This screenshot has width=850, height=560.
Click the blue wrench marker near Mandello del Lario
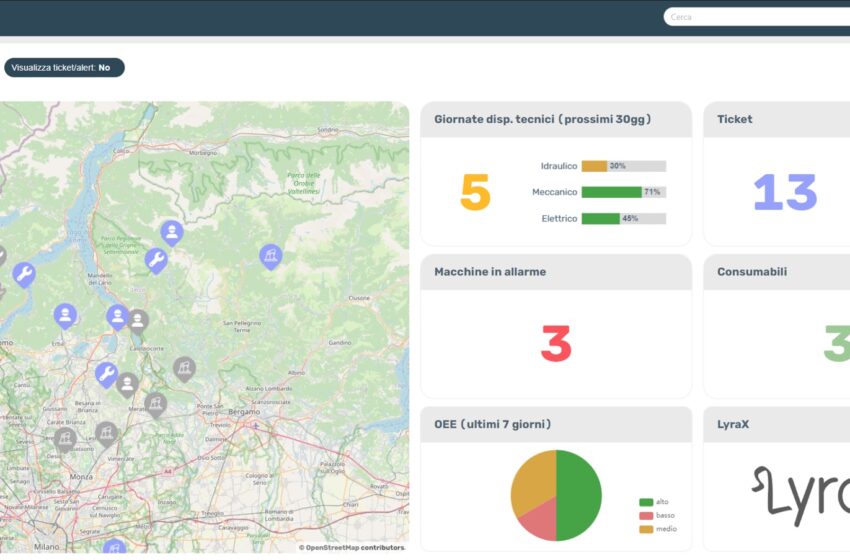click(x=155, y=261)
